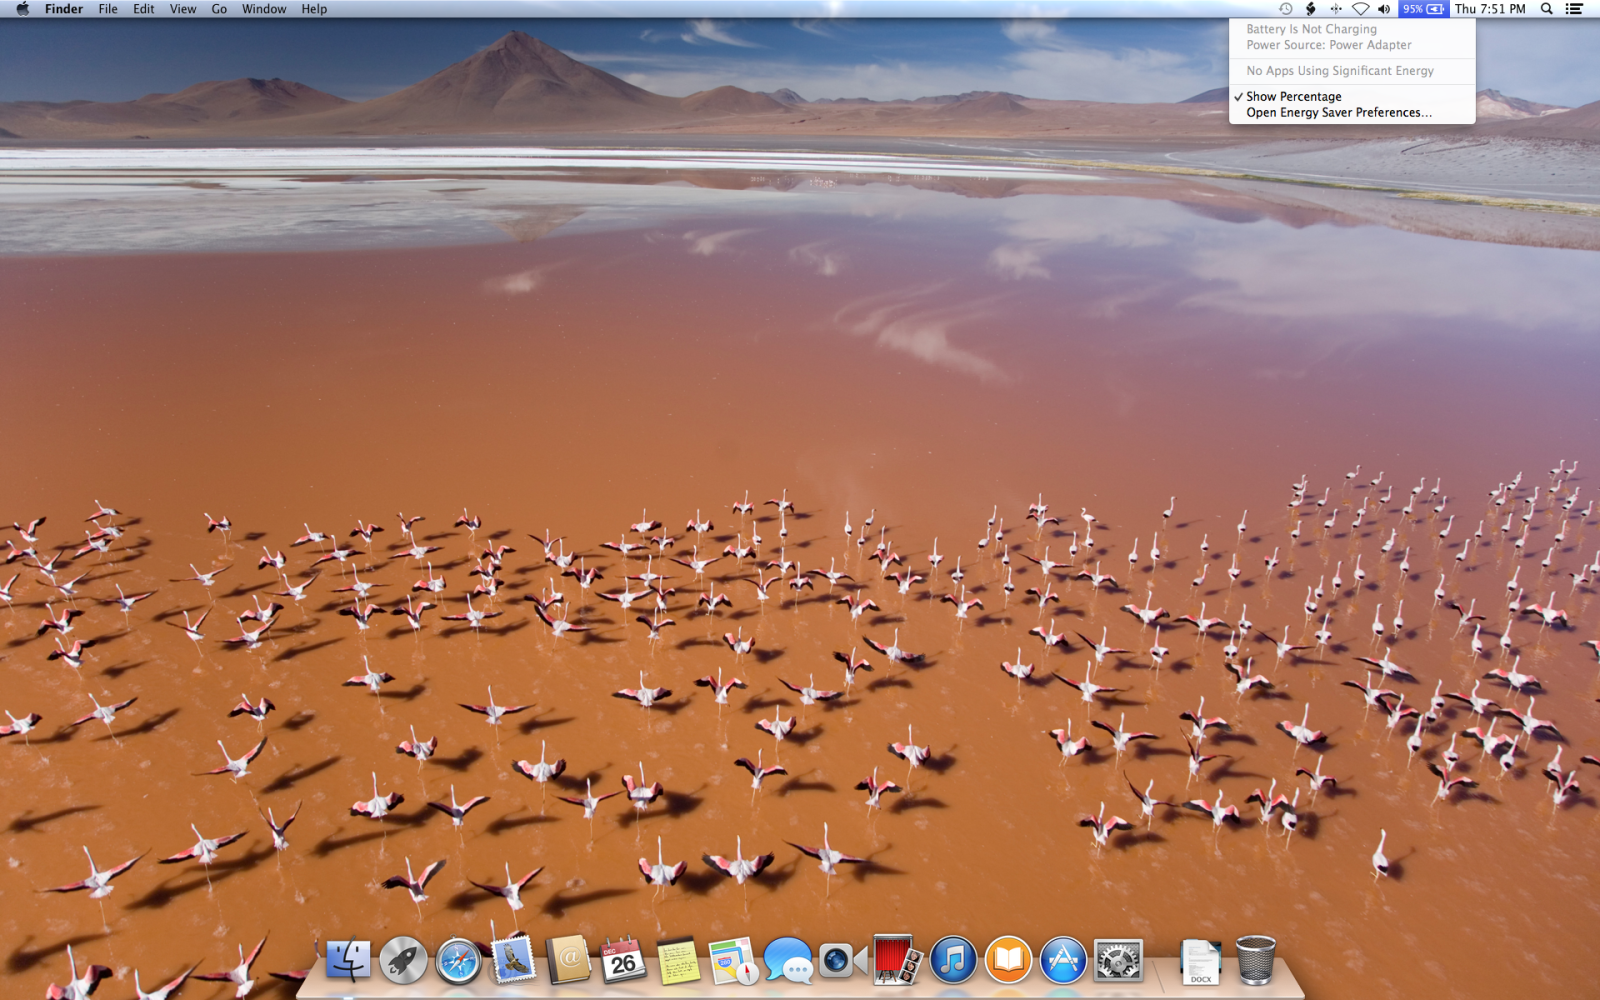Open the volume control in menu bar

(1384, 9)
